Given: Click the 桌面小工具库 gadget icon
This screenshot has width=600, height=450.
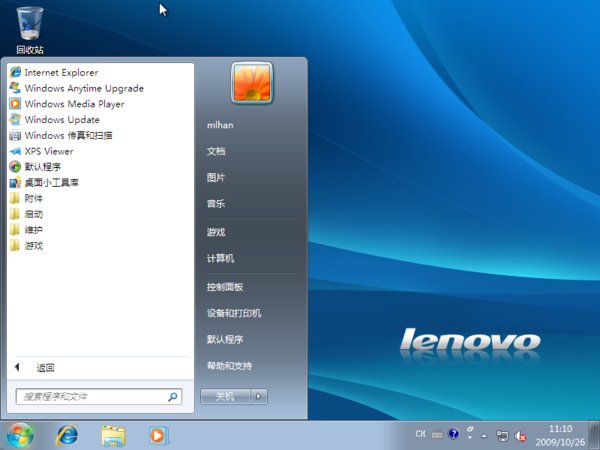Looking at the screenshot, I should [15, 183].
